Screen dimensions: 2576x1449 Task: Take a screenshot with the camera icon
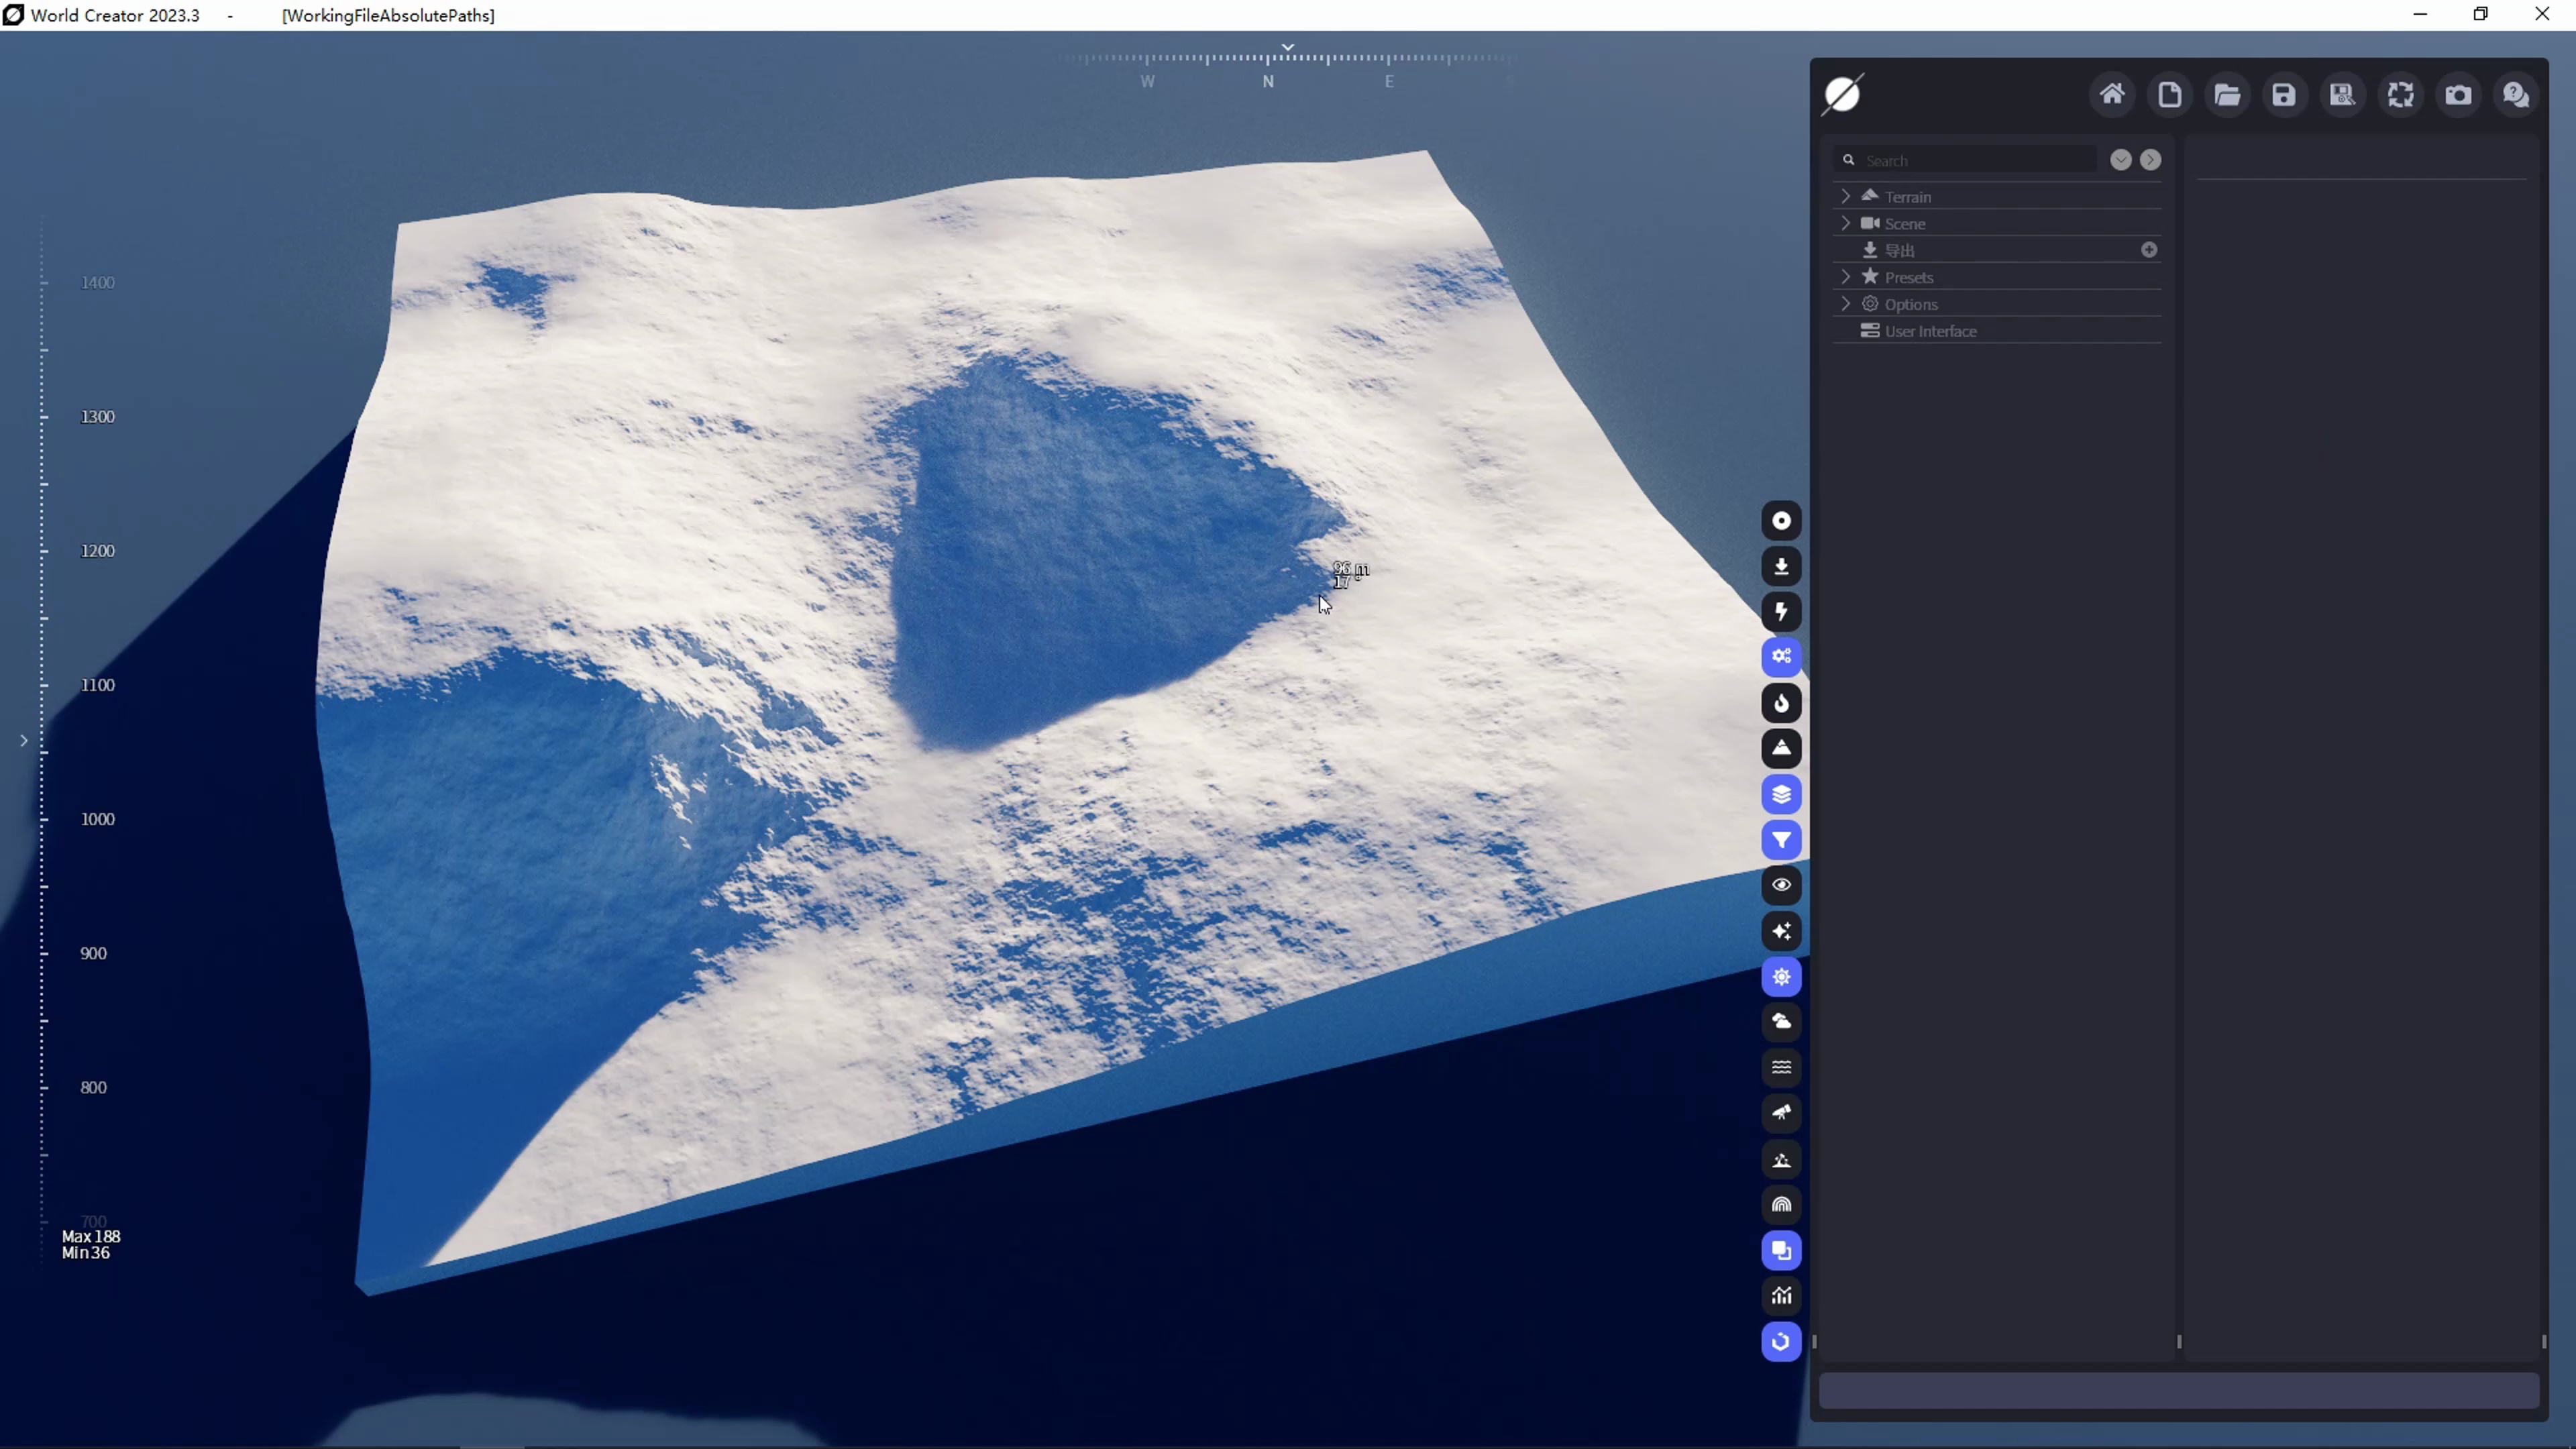click(x=2458, y=95)
